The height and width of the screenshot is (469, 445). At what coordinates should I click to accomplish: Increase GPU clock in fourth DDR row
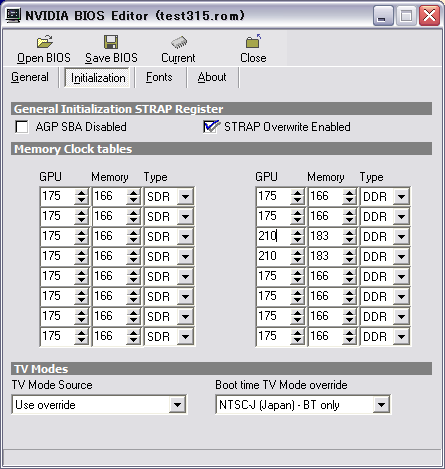[x=297, y=253]
